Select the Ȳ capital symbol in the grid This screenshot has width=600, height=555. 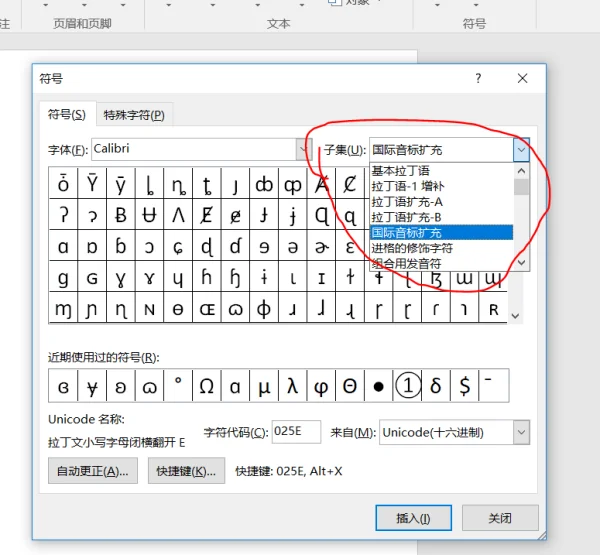pyautogui.click(x=92, y=184)
